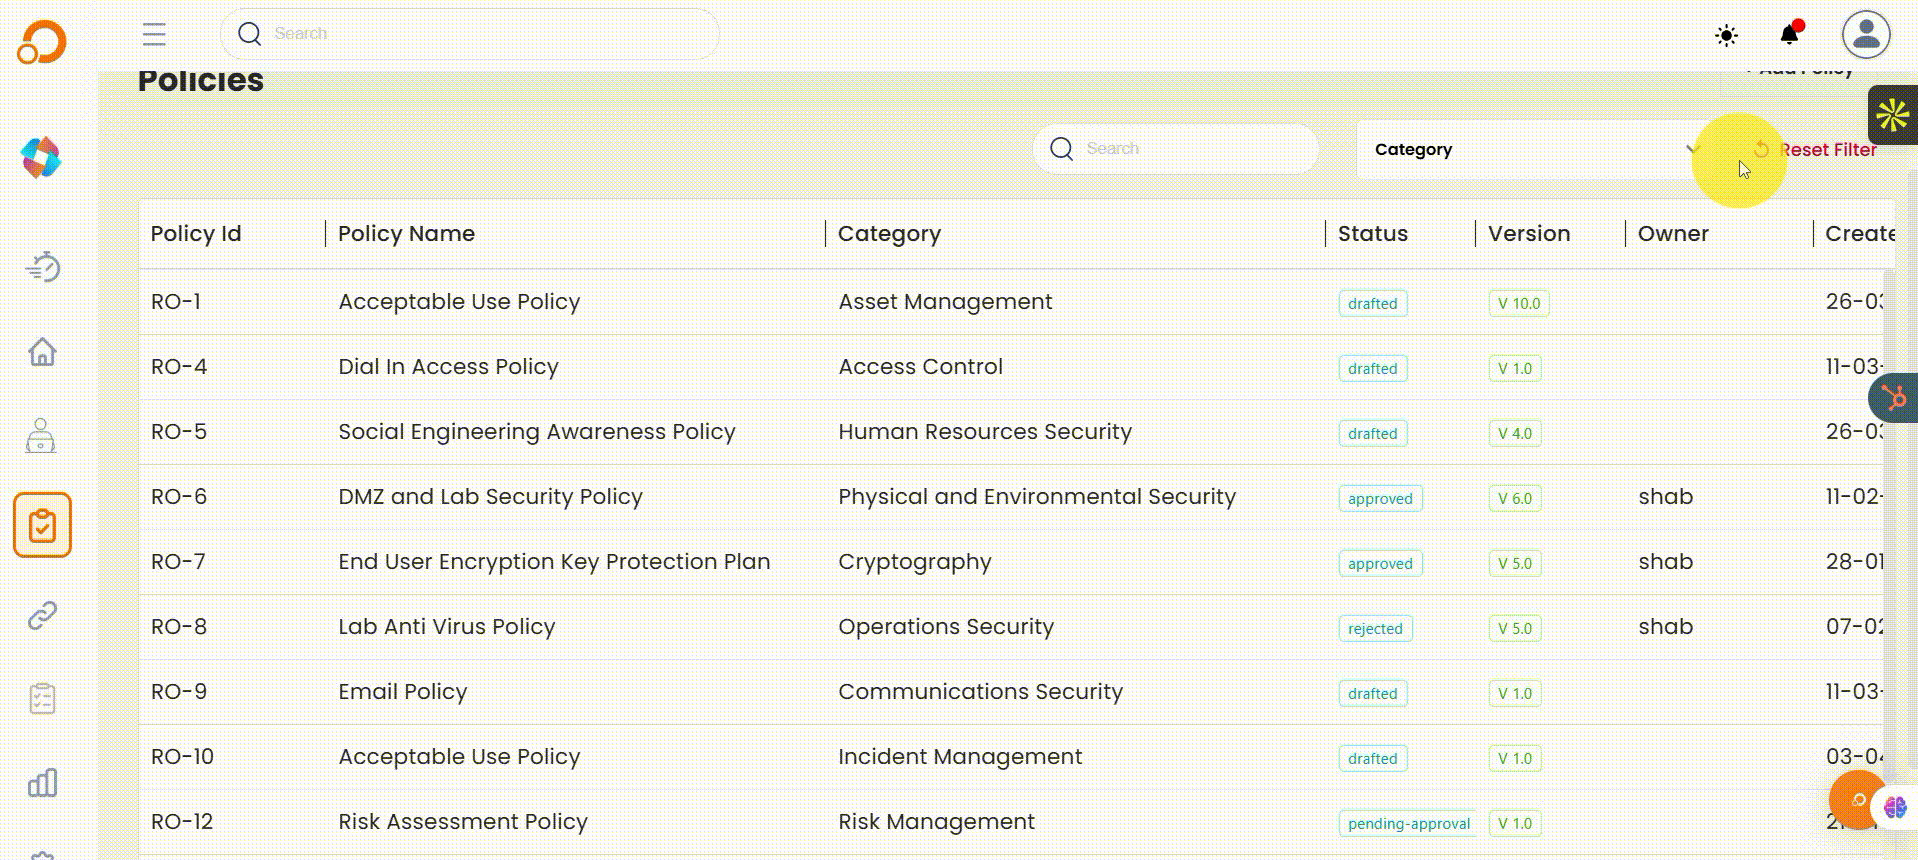This screenshot has width=1918, height=860.
Task: Go to the home icon in sidebar
Action: 42,352
